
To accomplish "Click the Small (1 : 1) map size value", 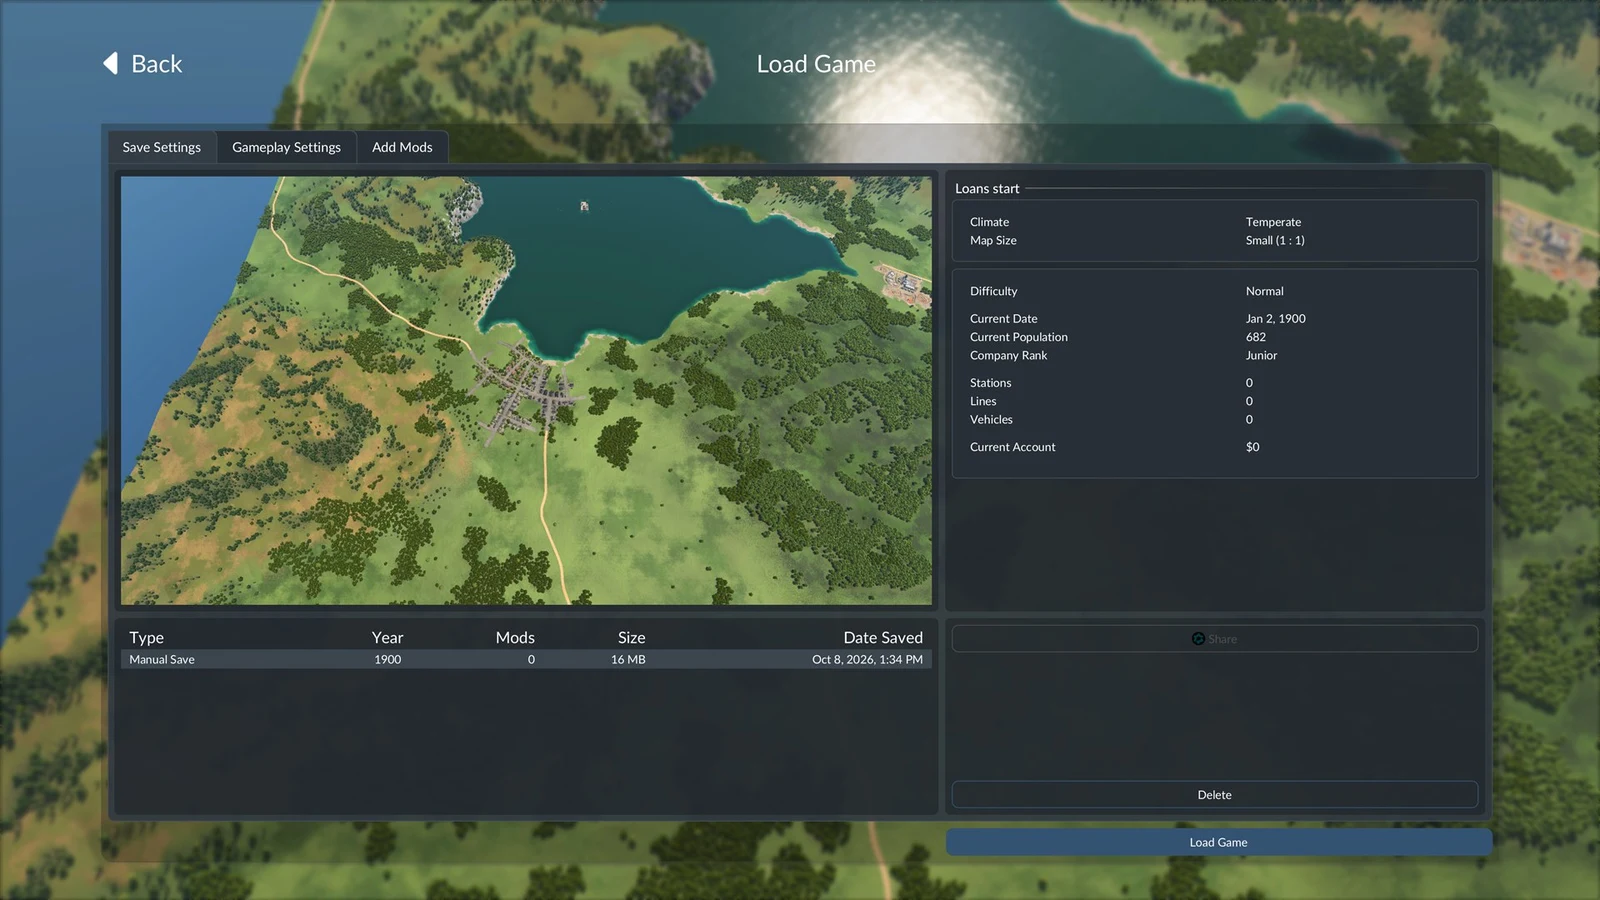I will click(1275, 240).
